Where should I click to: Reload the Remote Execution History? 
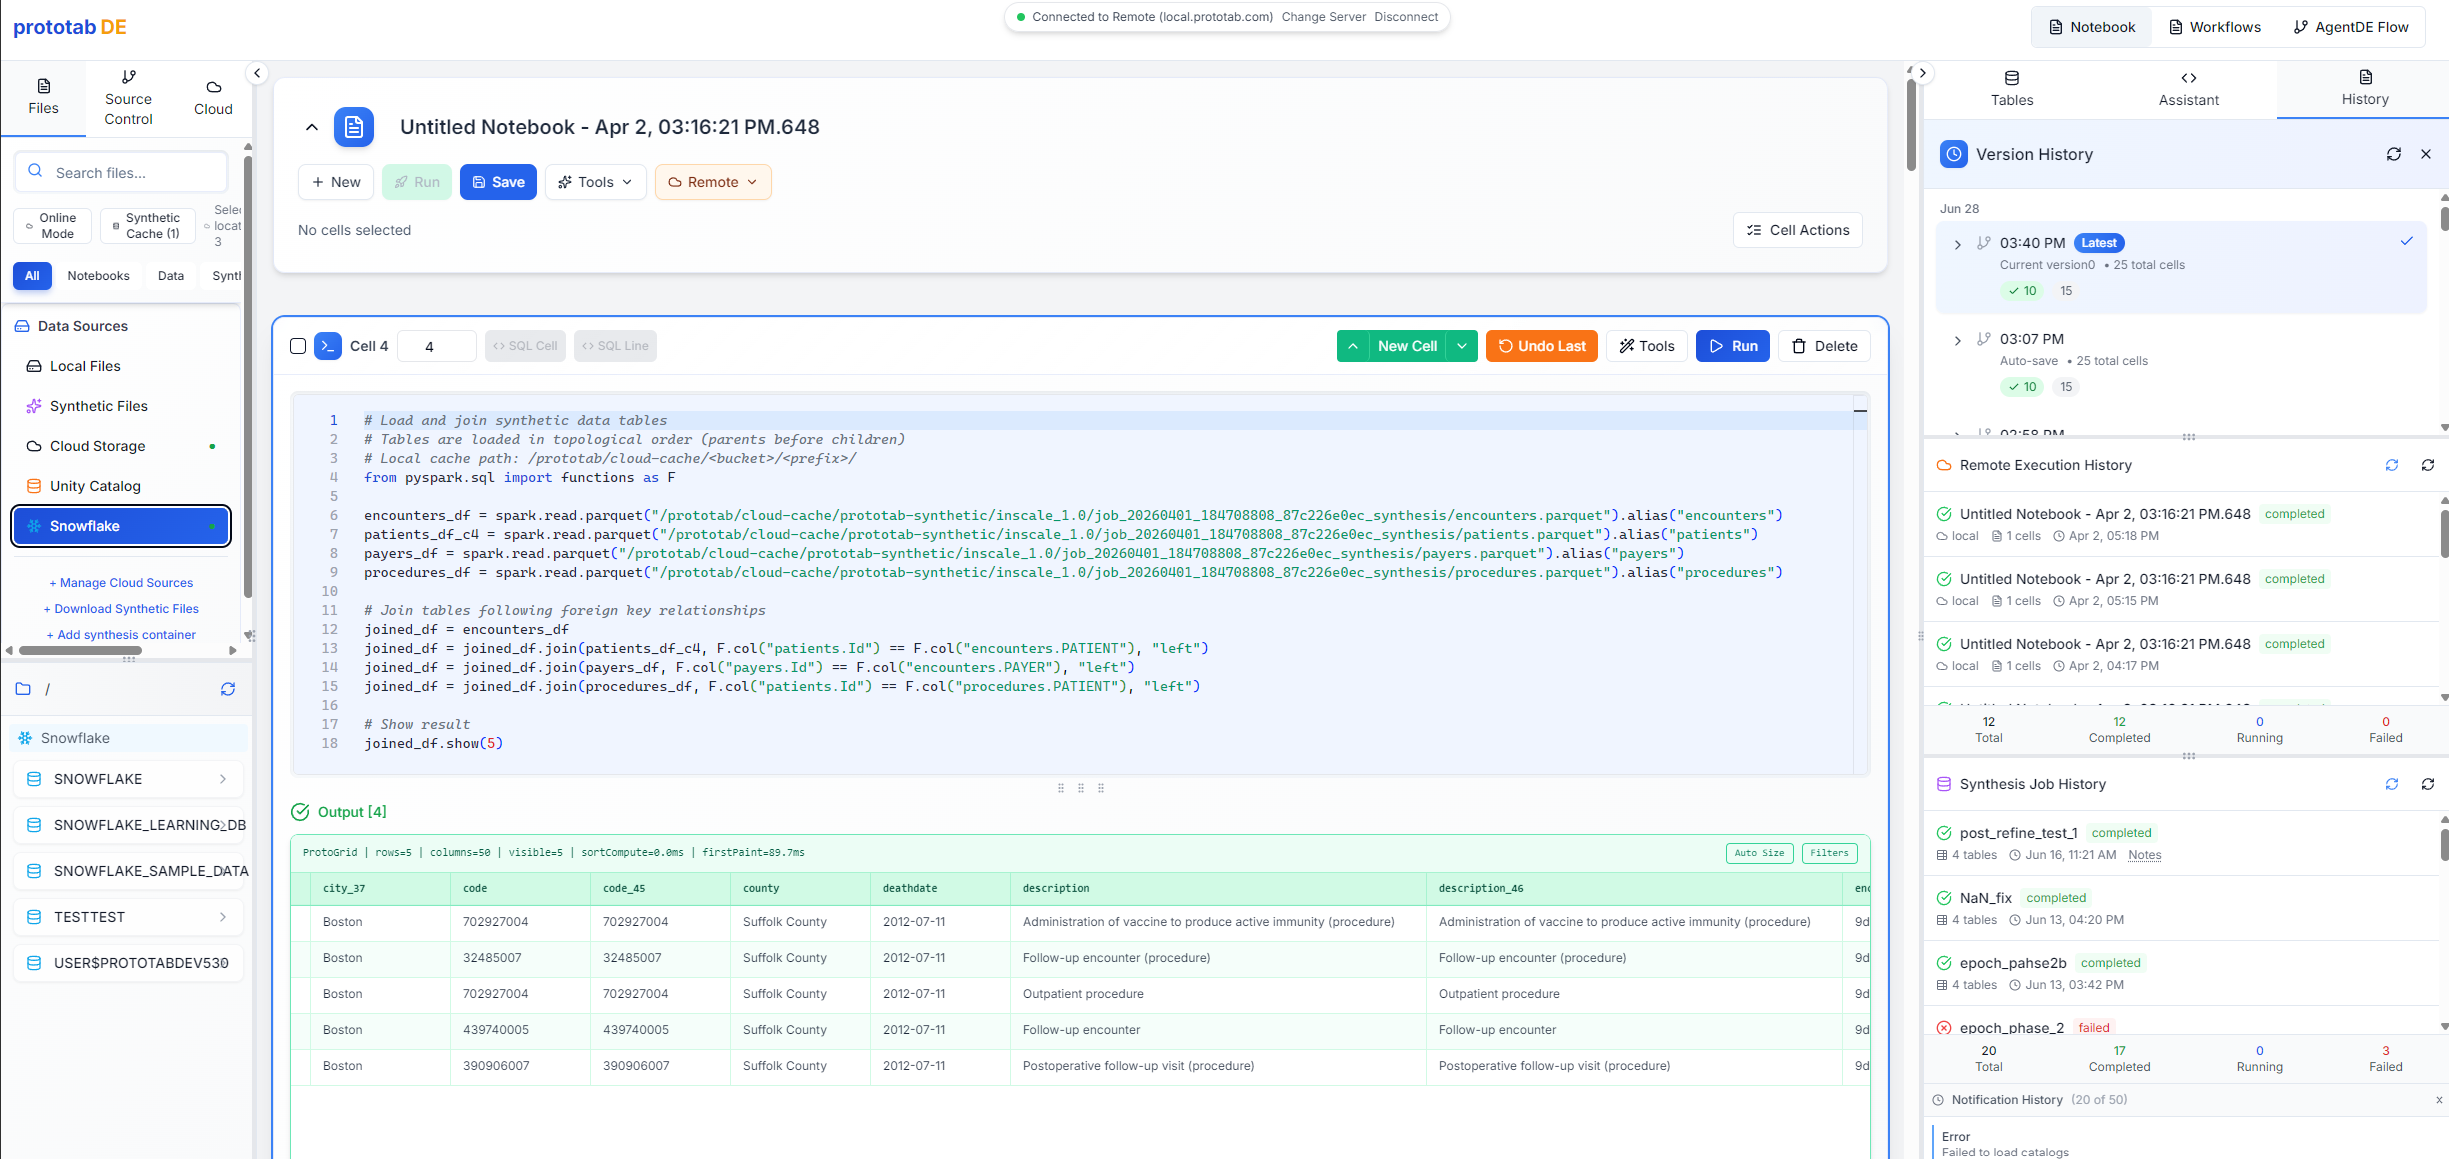2427,465
